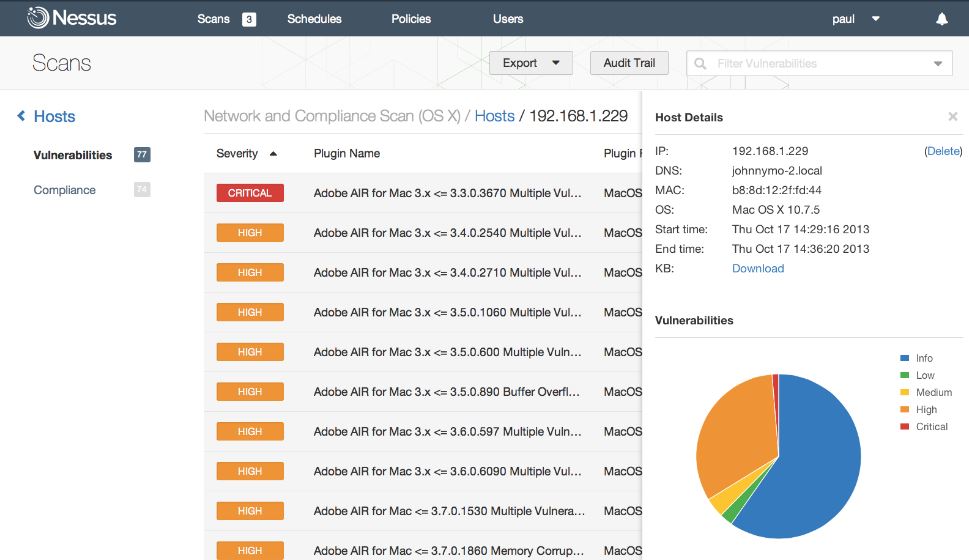The height and width of the screenshot is (560, 969).
Task: Toggle the Severity column sort arrow
Action: click(x=273, y=154)
